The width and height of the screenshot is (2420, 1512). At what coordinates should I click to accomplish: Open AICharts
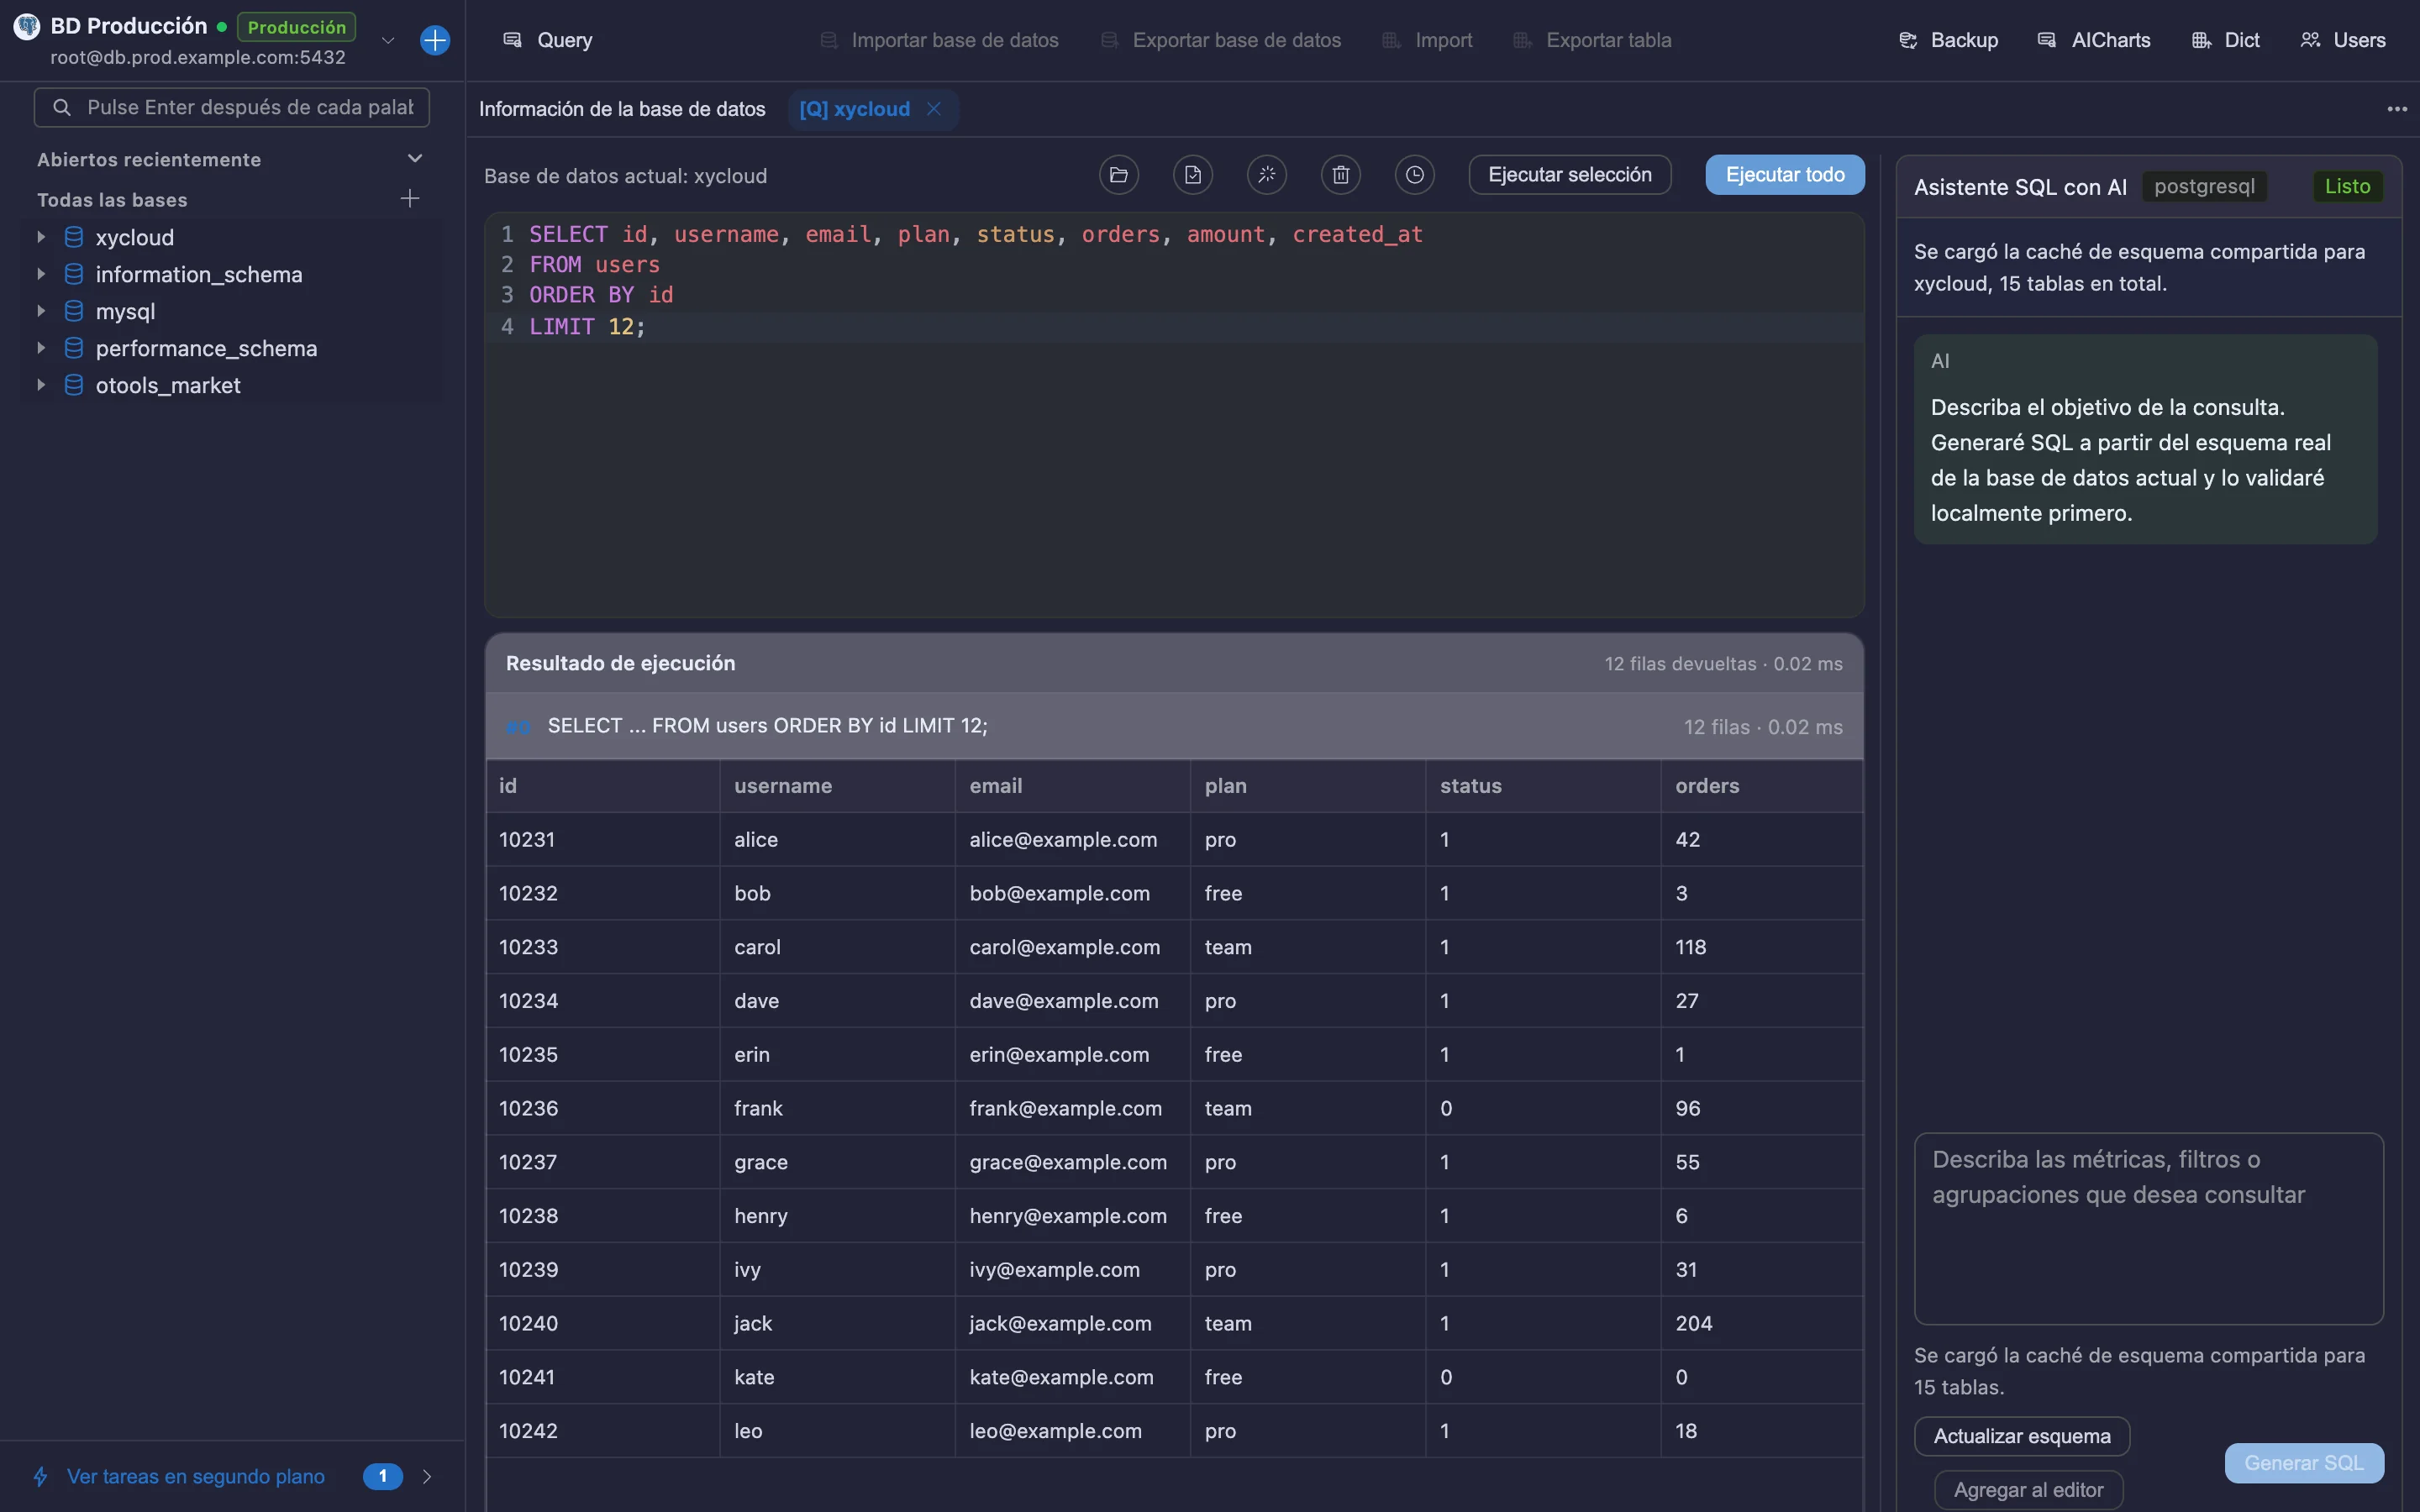click(x=2093, y=40)
